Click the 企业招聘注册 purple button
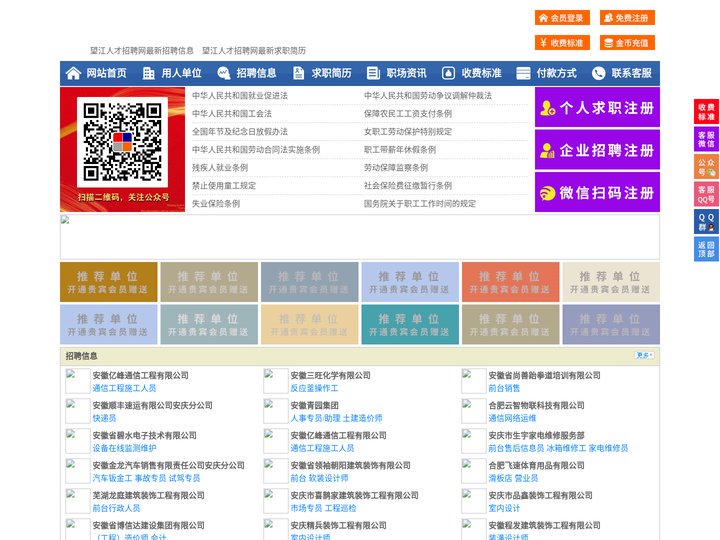The image size is (720, 540). pos(597,150)
